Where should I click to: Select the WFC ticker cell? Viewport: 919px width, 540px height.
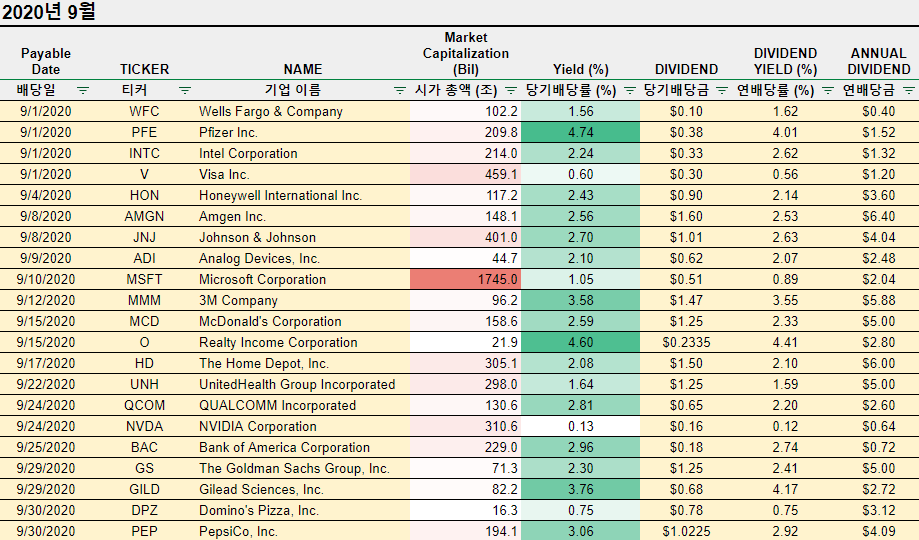(144, 111)
